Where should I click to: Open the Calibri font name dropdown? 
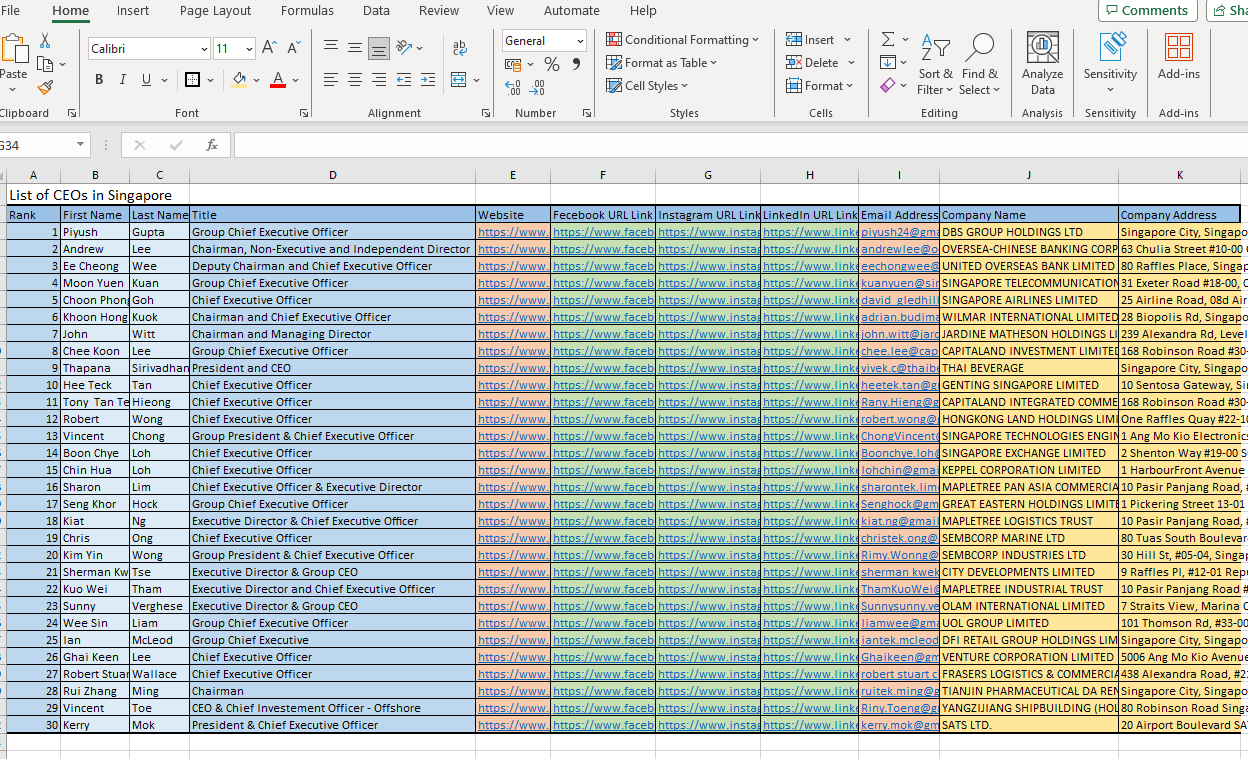pos(204,49)
